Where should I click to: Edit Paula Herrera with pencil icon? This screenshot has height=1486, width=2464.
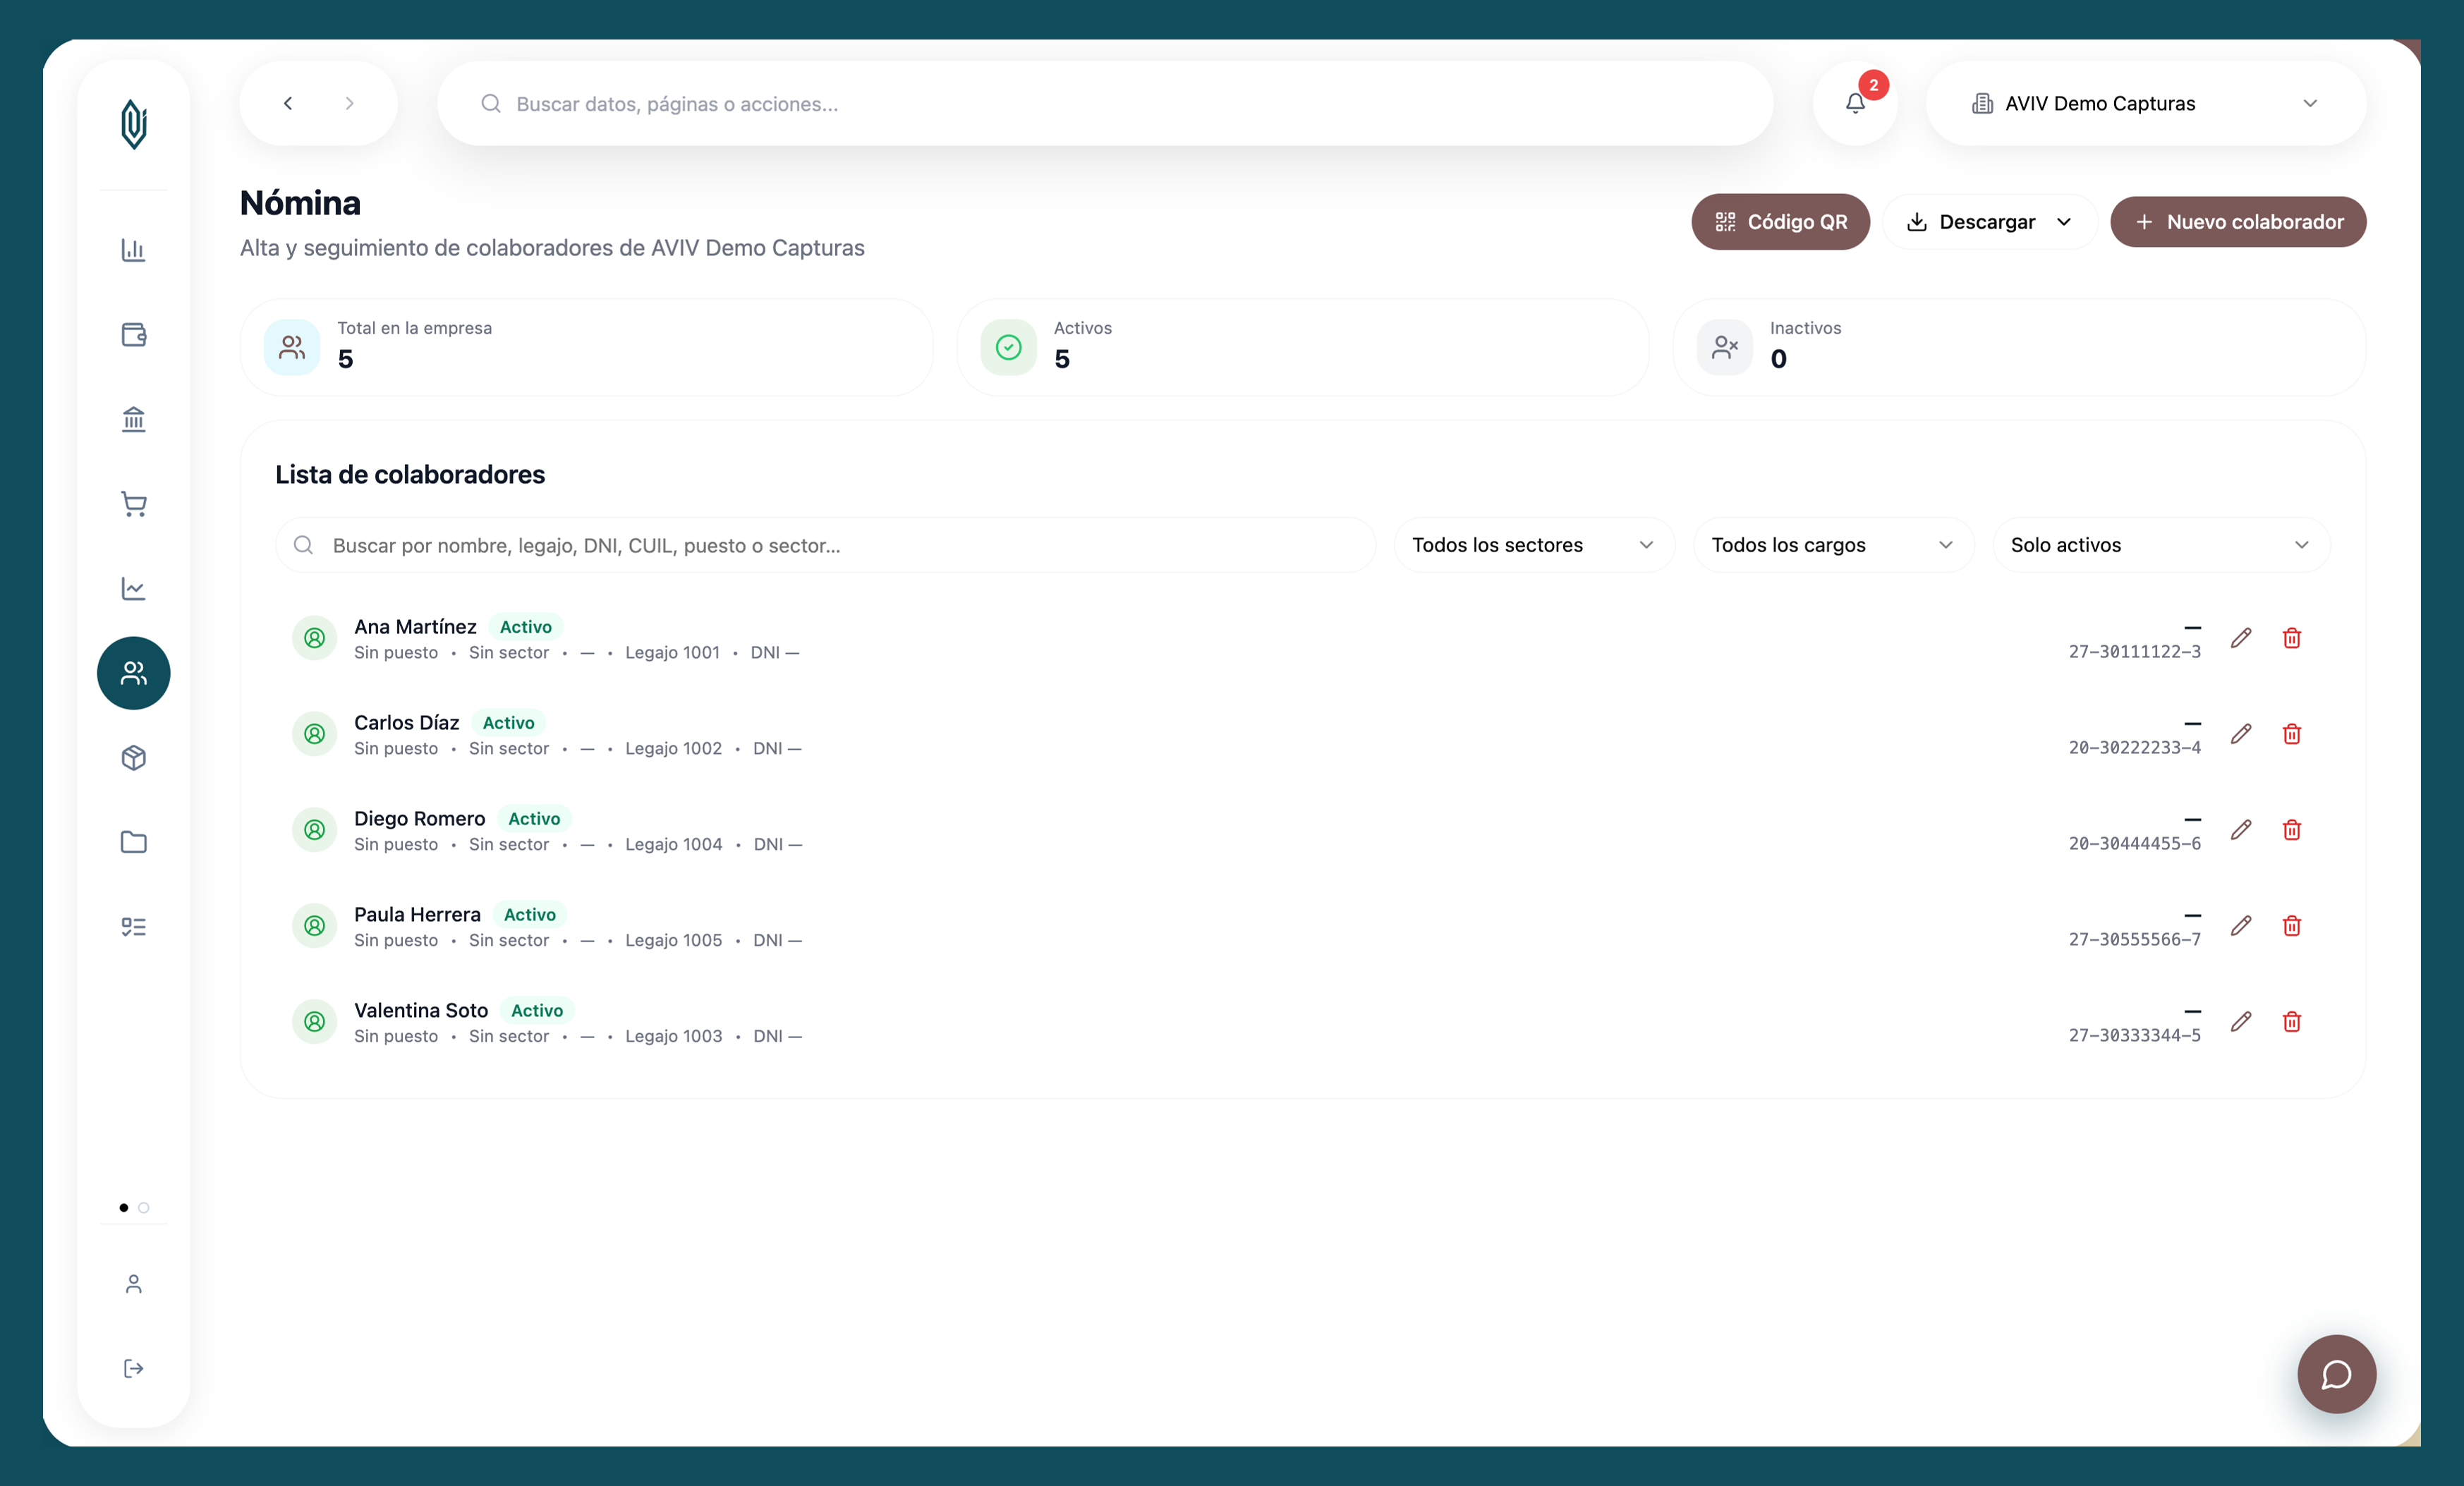[2241, 926]
